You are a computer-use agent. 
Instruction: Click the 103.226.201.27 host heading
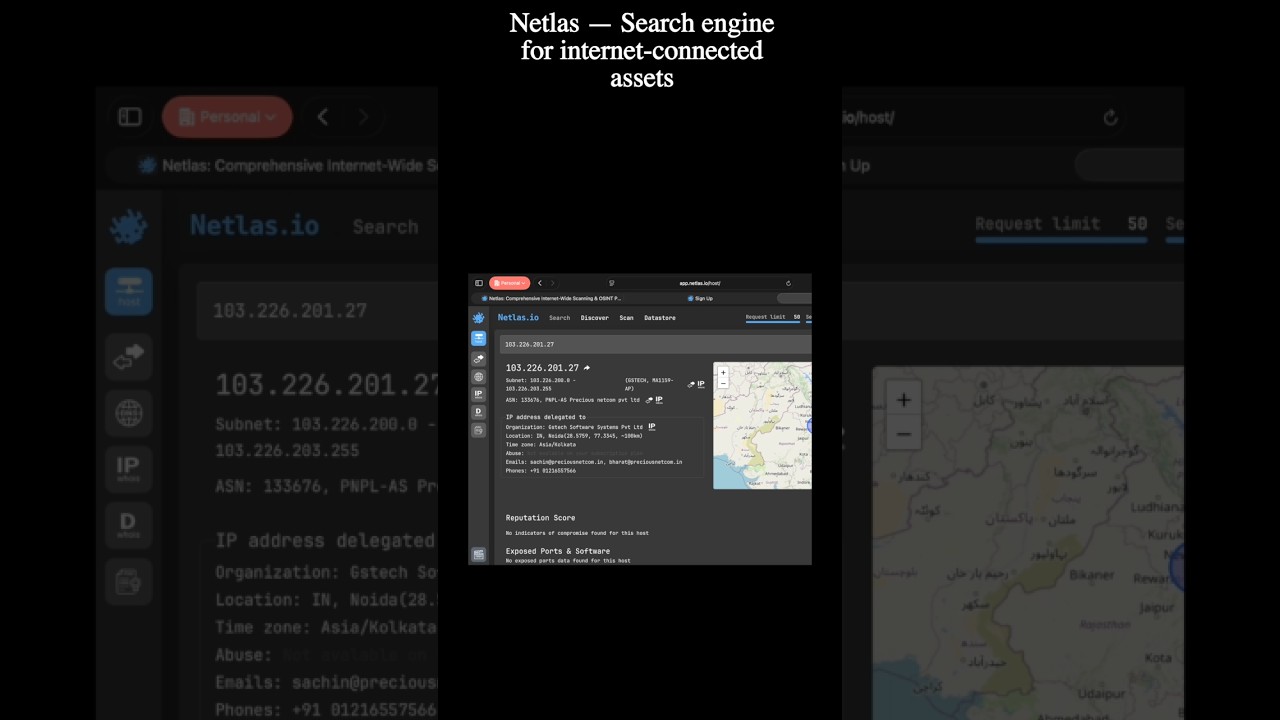coord(542,368)
